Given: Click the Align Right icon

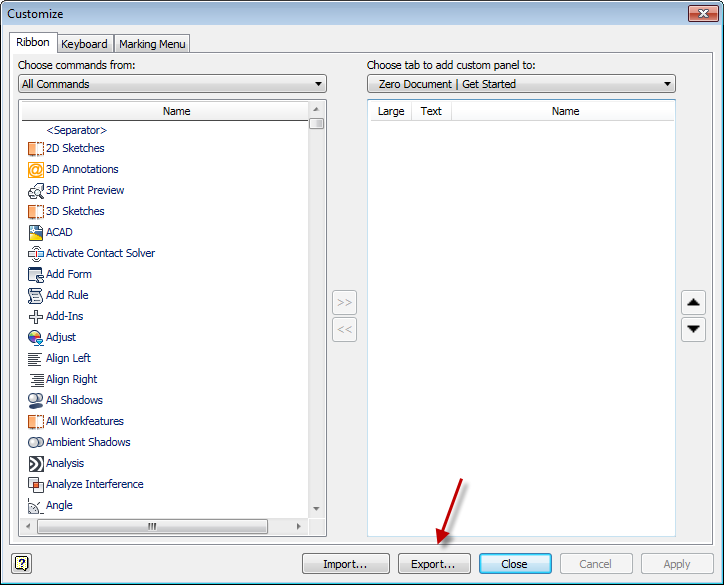Looking at the screenshot, I should 37,380.
